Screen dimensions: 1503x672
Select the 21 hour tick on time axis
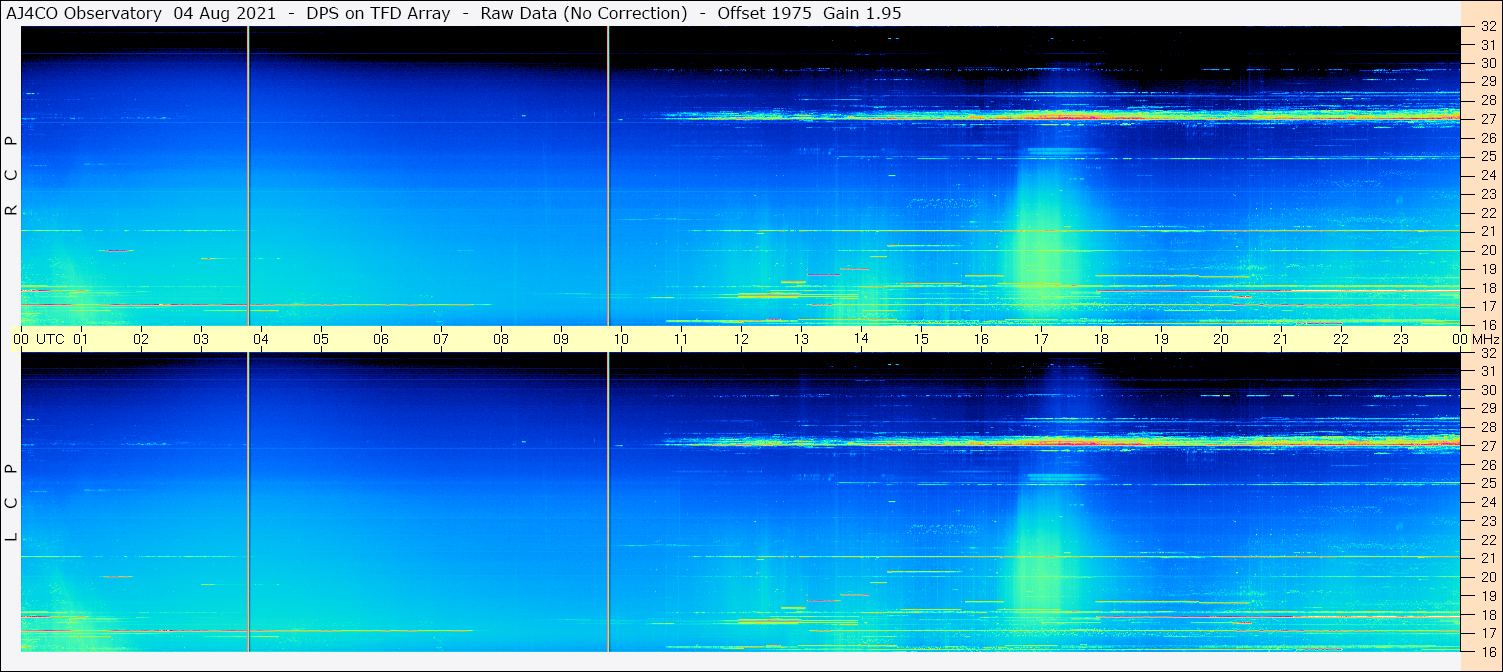[1281, 339]
